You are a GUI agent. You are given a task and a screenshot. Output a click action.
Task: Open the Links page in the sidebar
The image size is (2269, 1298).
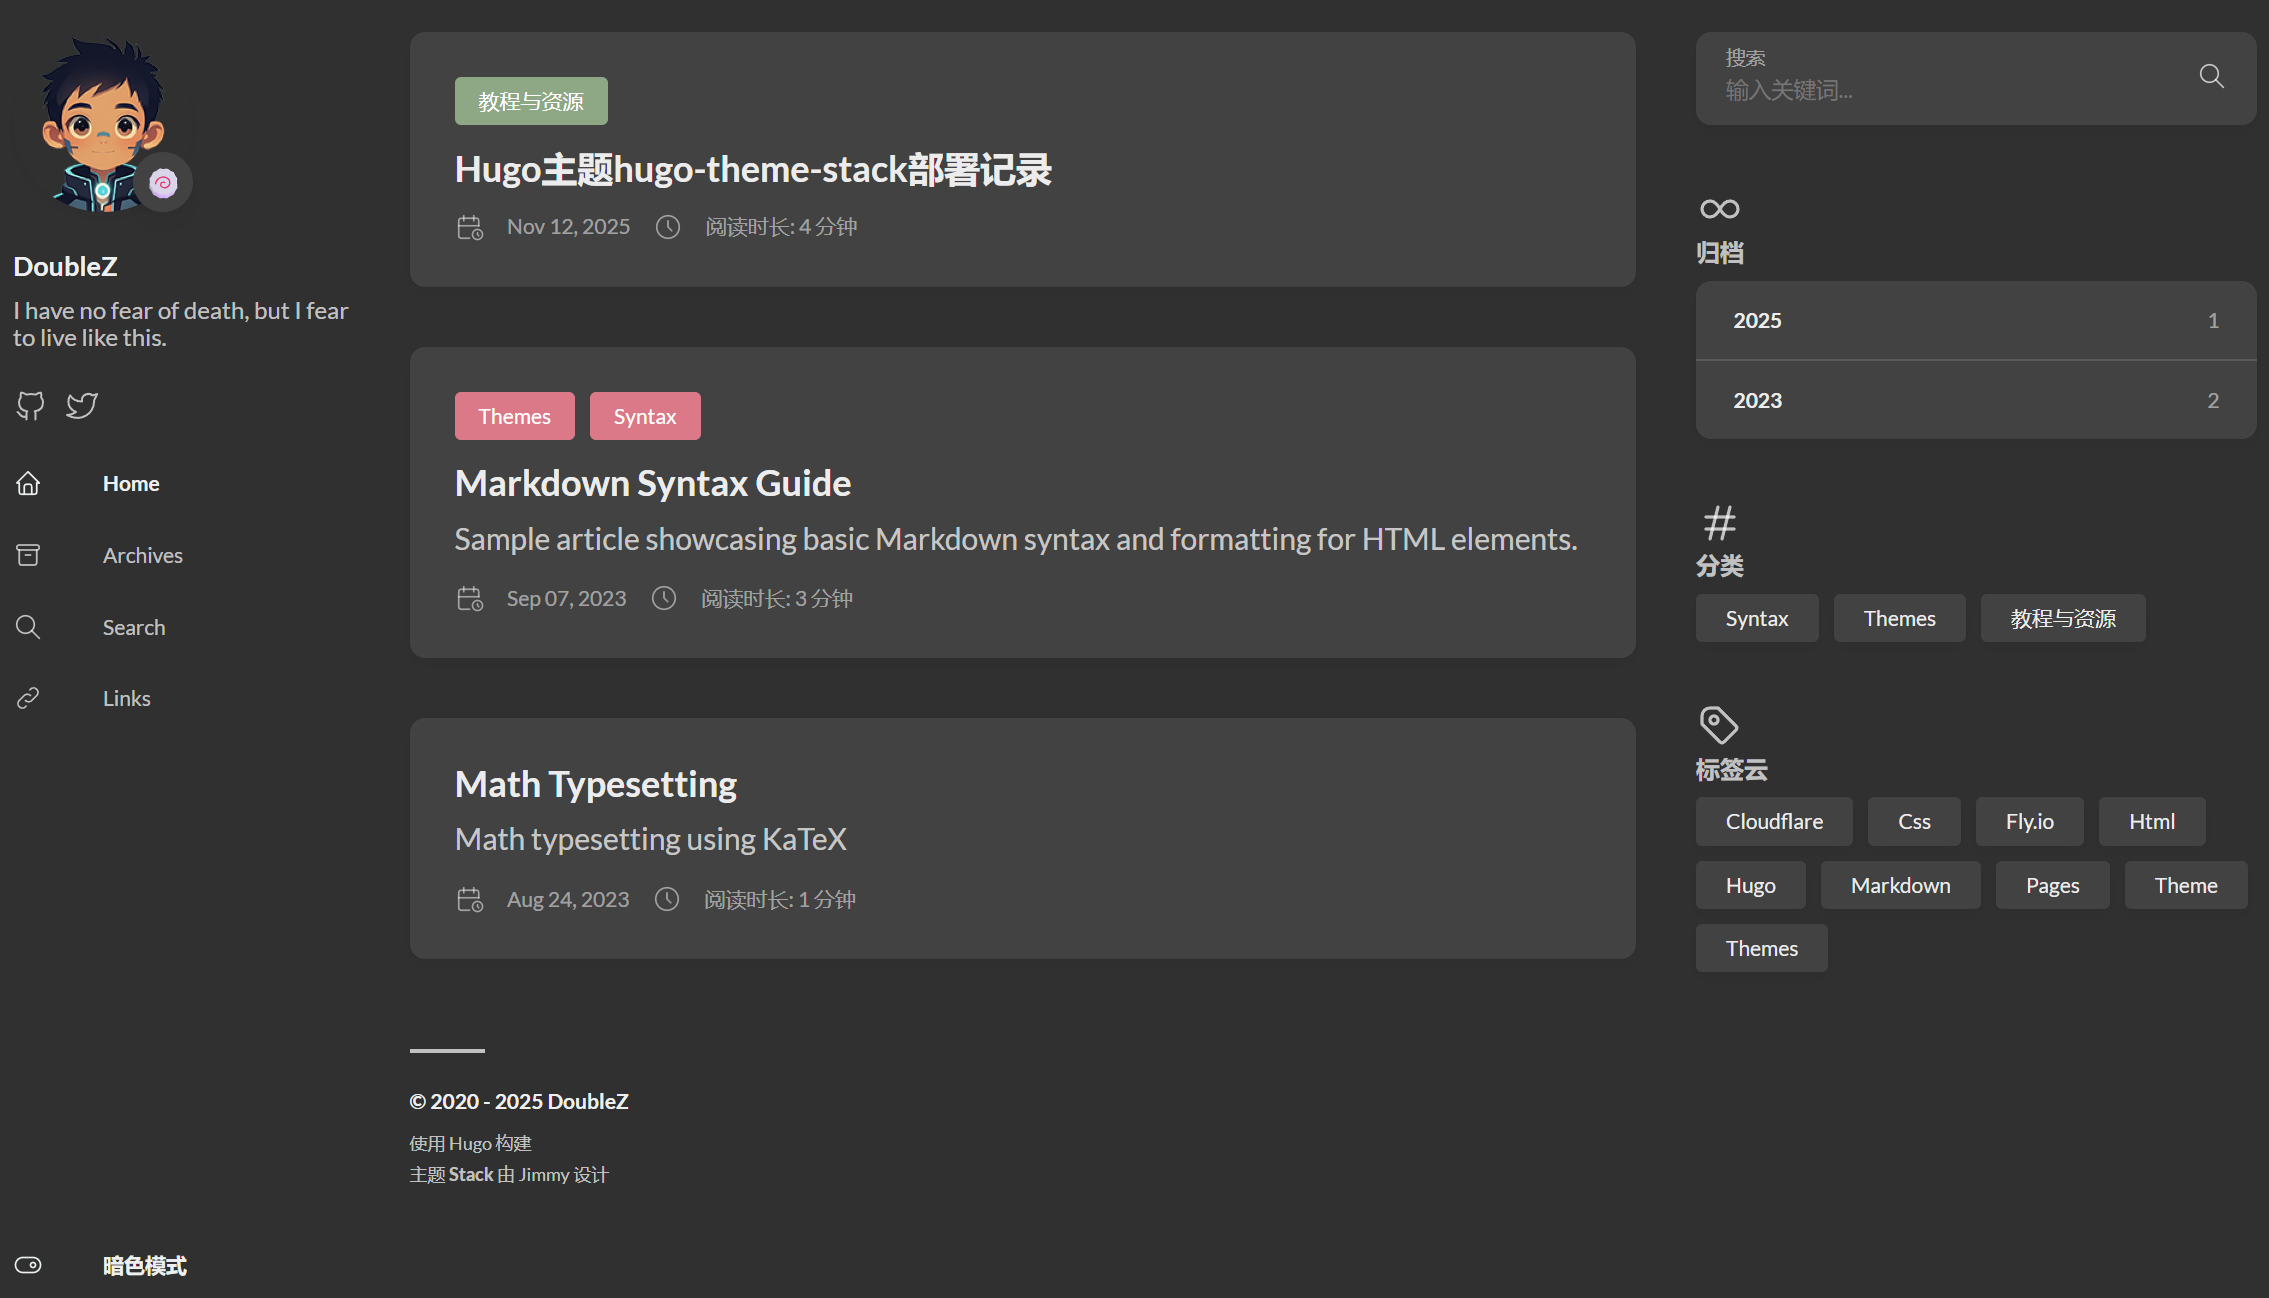pyautogui.click(x=126, y=698)
